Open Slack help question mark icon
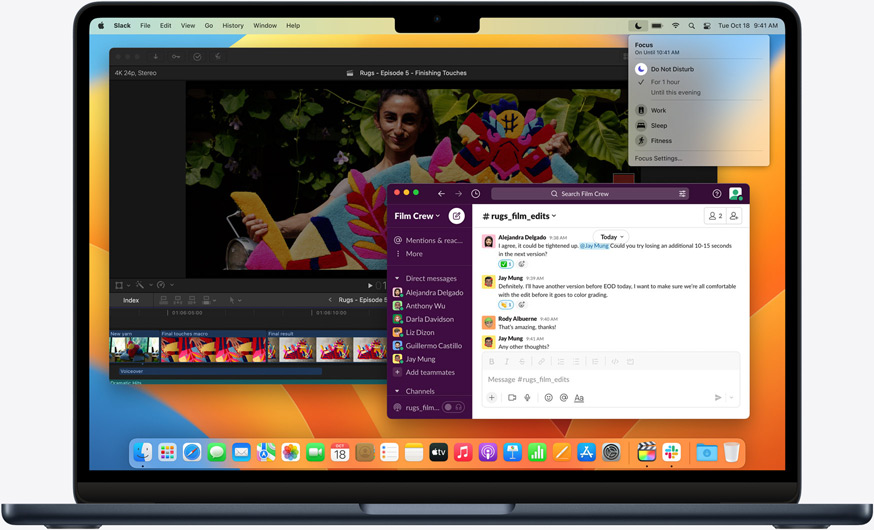The image size is (874, 530). point(717,193)
